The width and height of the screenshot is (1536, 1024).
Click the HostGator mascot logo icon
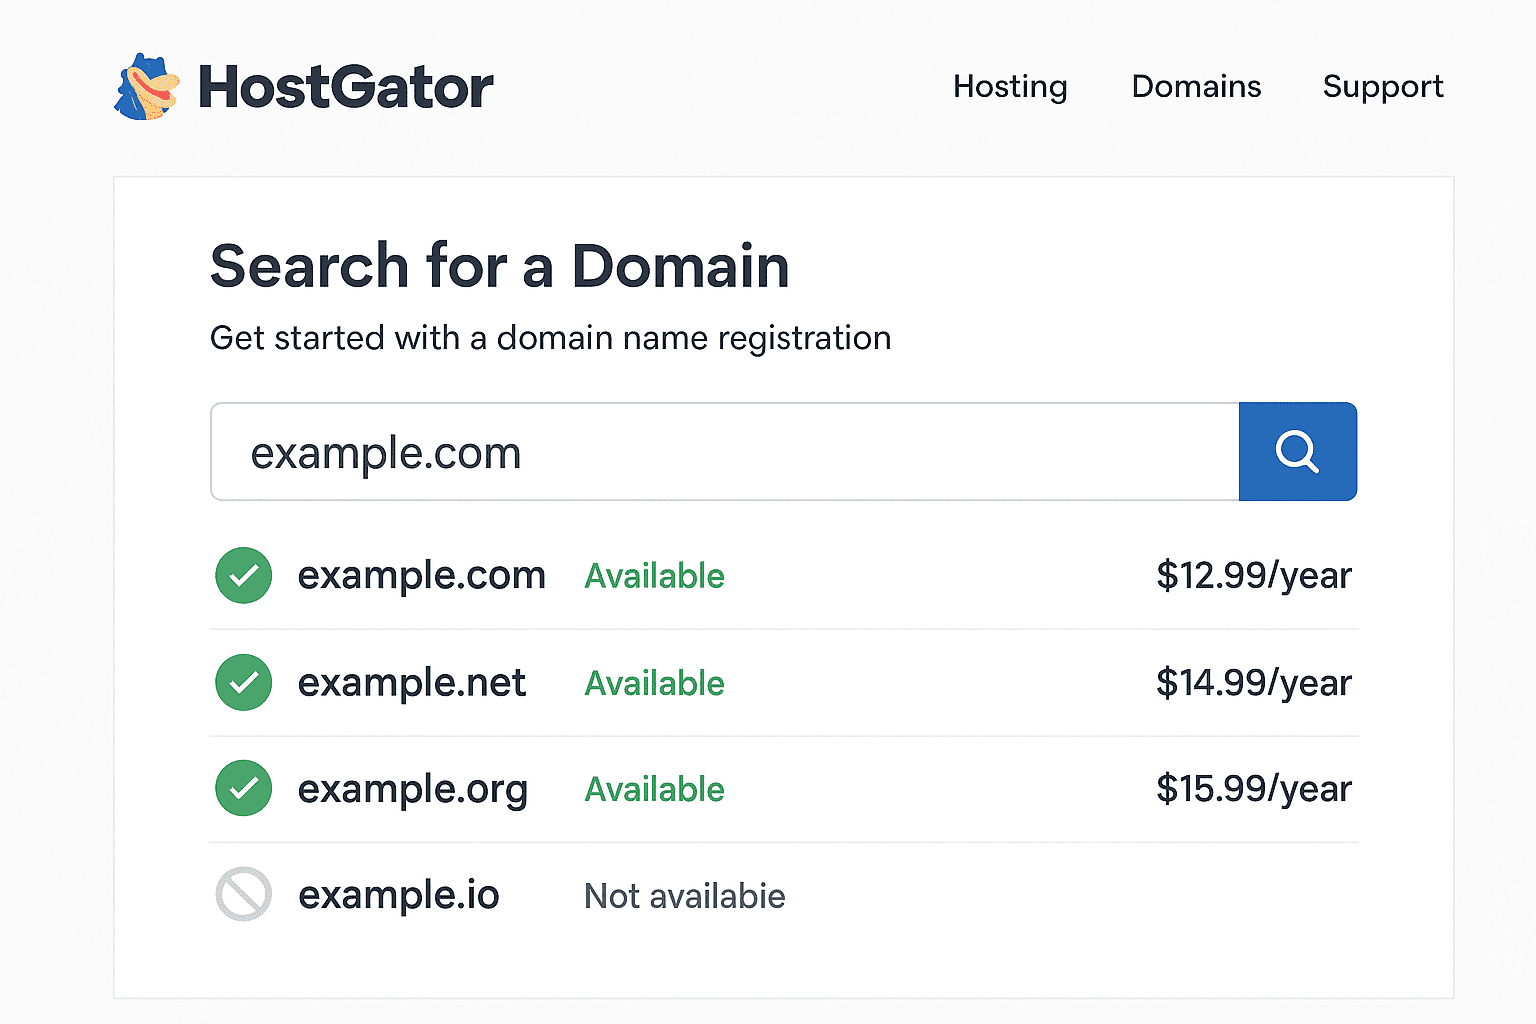(147, 87)
